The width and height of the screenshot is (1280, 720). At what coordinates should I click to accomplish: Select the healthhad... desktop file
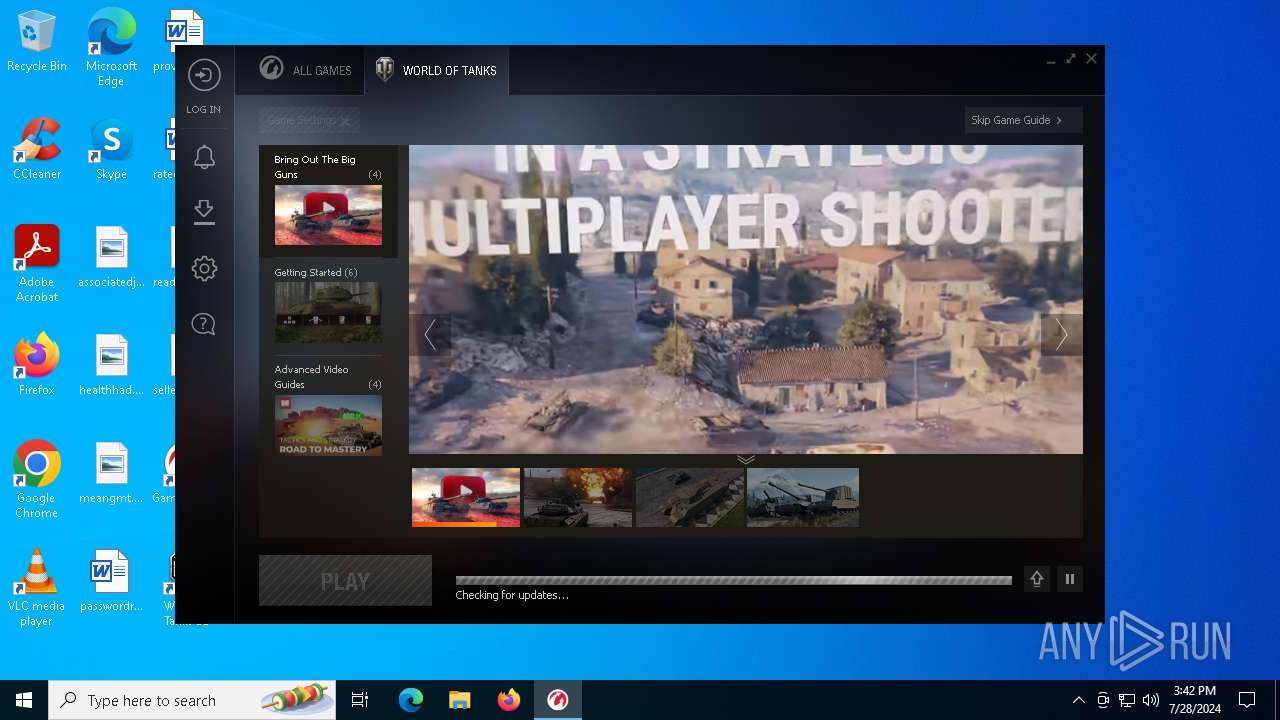(x=111, y=365)
